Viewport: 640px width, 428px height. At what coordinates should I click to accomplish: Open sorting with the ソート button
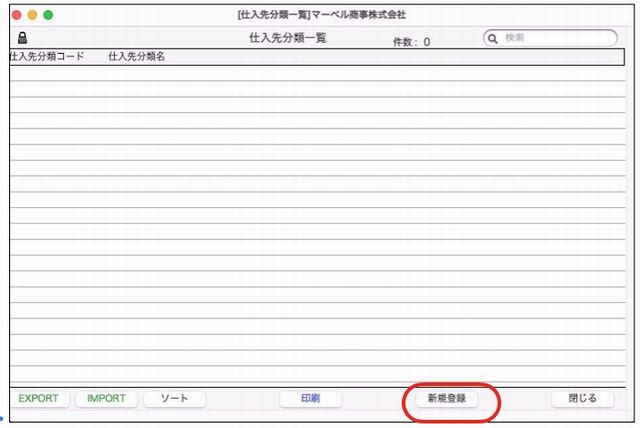pos(174,398)
